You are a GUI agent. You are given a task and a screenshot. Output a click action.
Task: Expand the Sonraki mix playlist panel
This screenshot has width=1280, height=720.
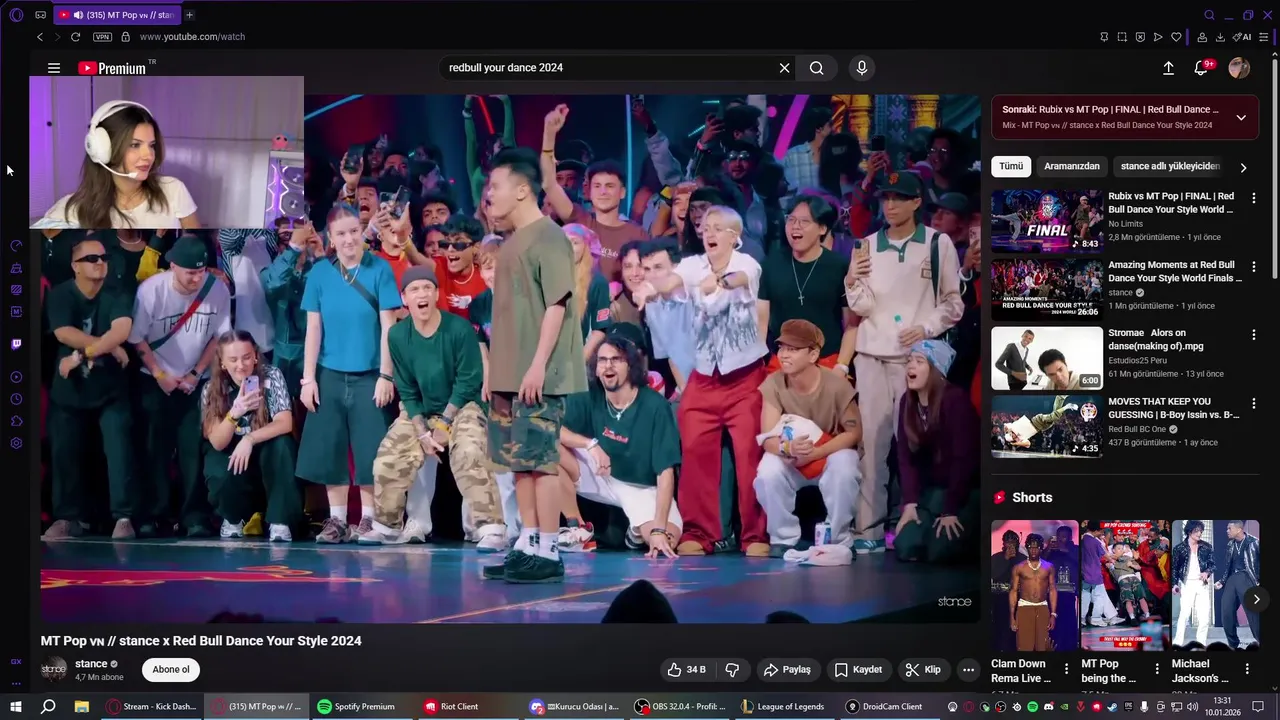tap(1241, 117)
